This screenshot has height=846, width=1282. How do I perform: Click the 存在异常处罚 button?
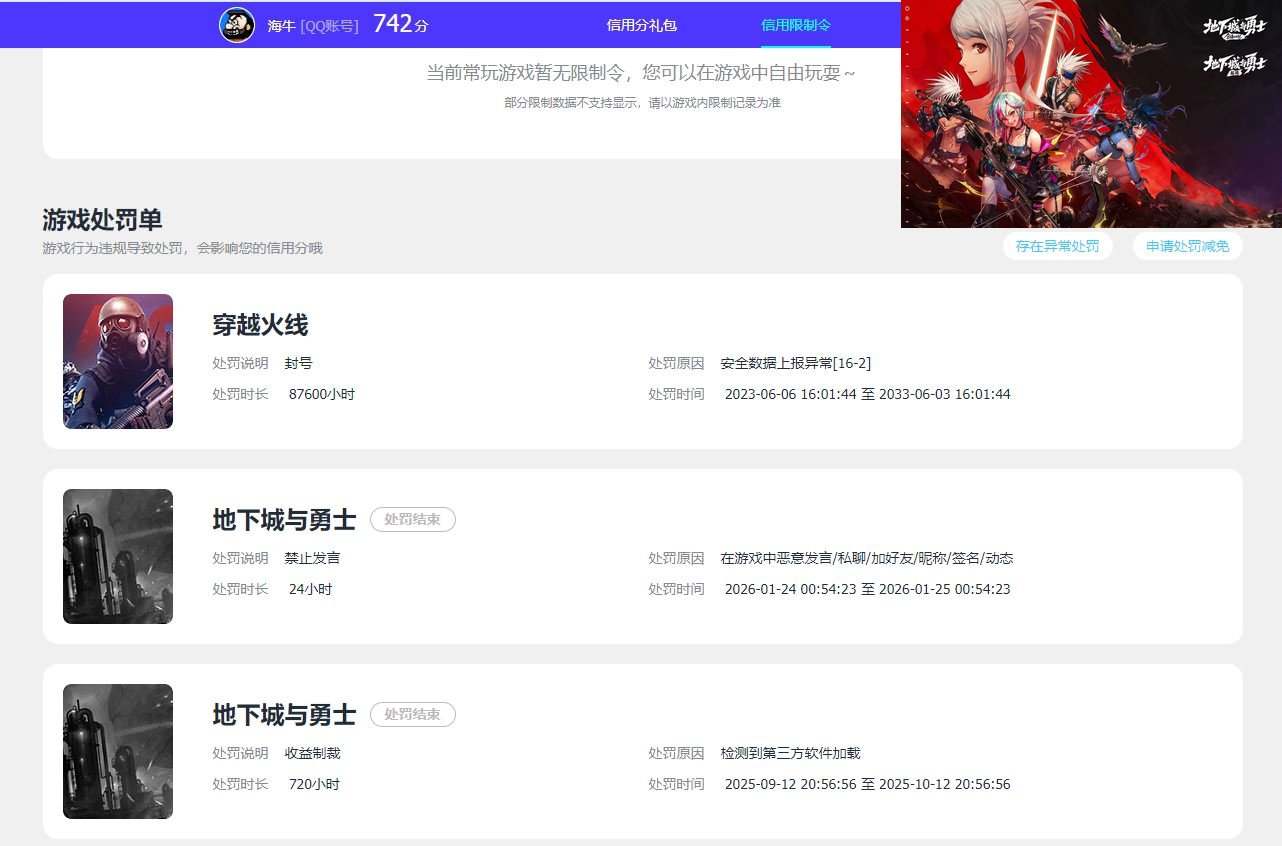point(1057,246)
